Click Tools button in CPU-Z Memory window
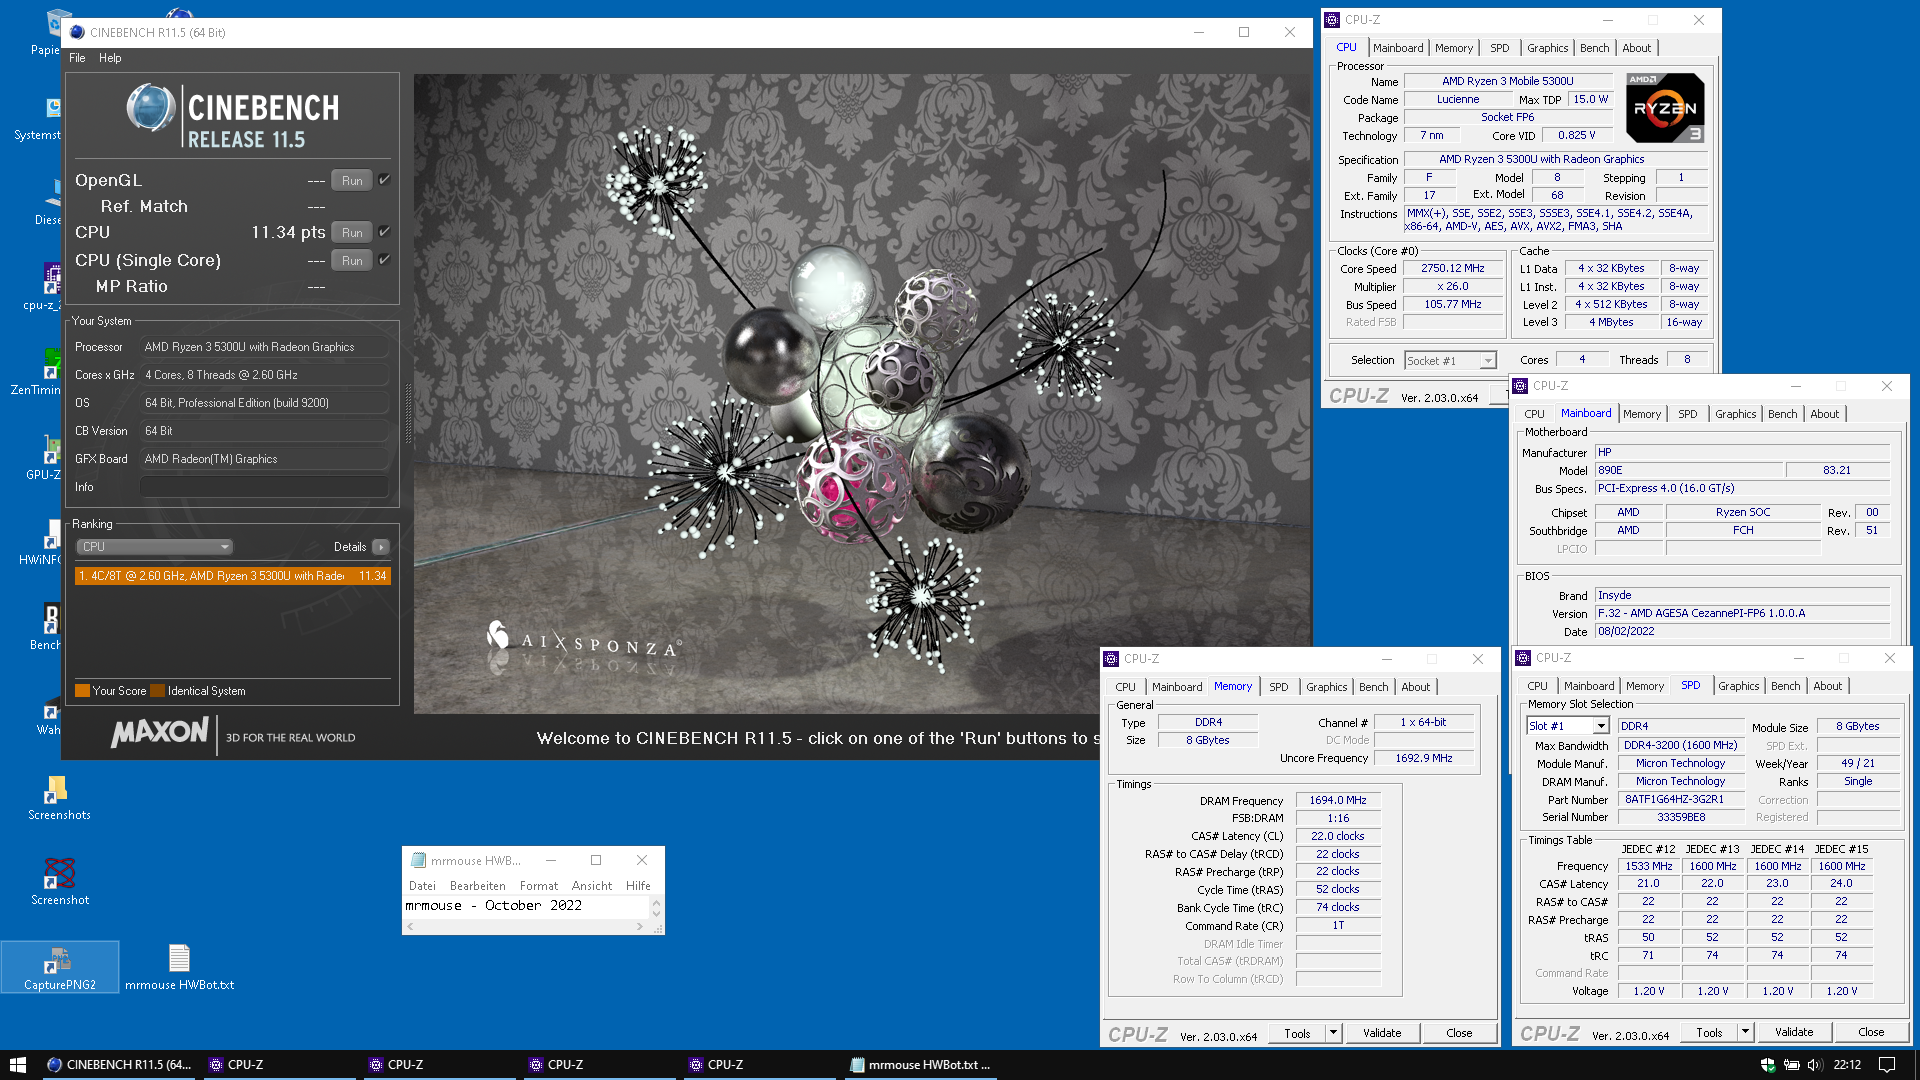1920x1080 pixels. tap(1297, 1033)
